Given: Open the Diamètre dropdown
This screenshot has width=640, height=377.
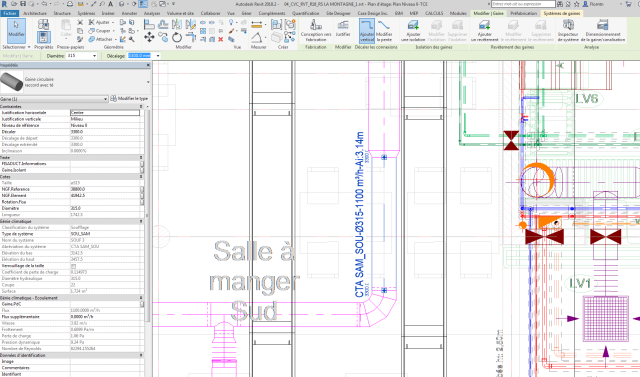Looking at the screenshot, I should (94, 56).
